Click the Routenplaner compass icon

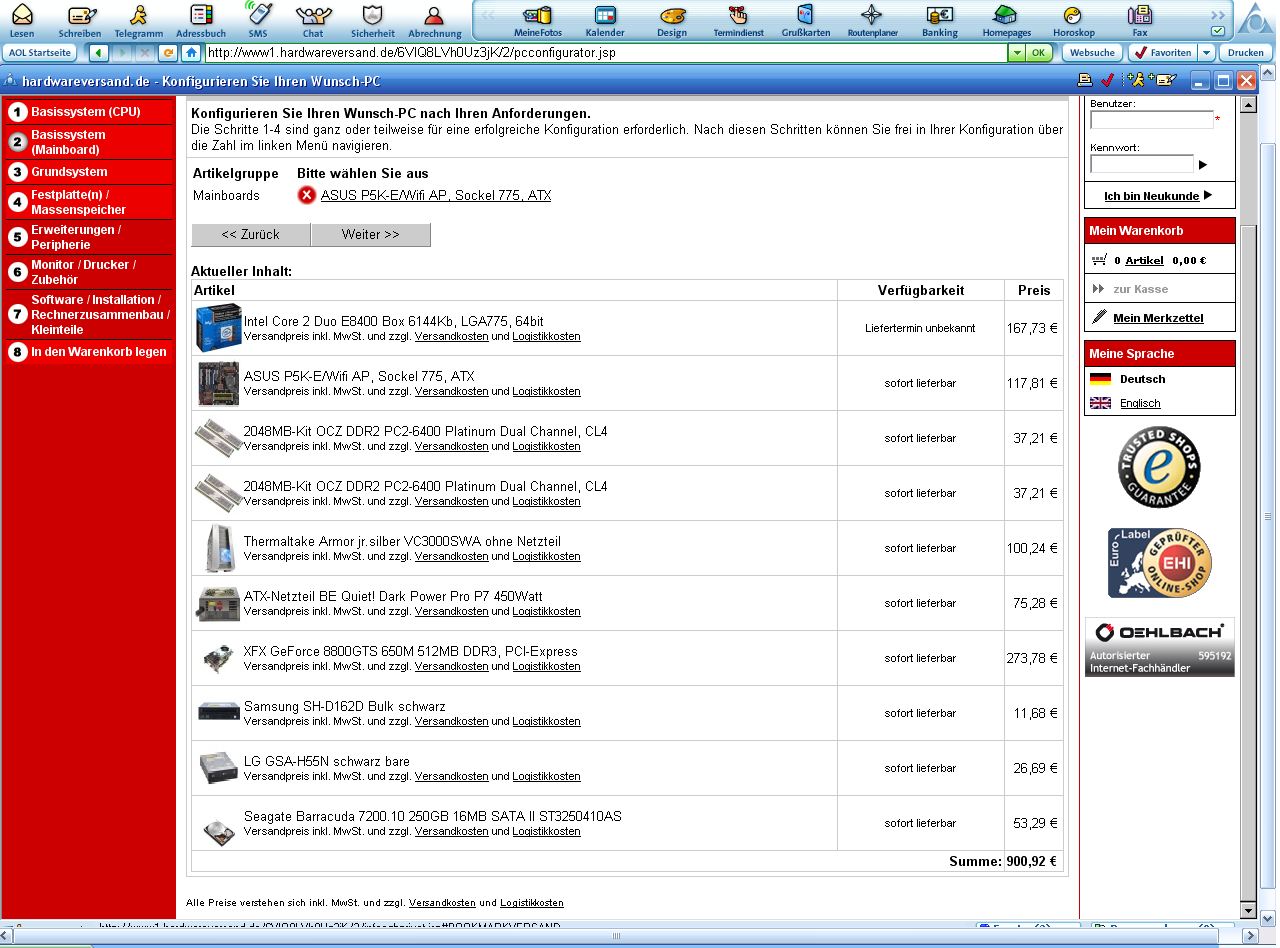tap(872, 19)
